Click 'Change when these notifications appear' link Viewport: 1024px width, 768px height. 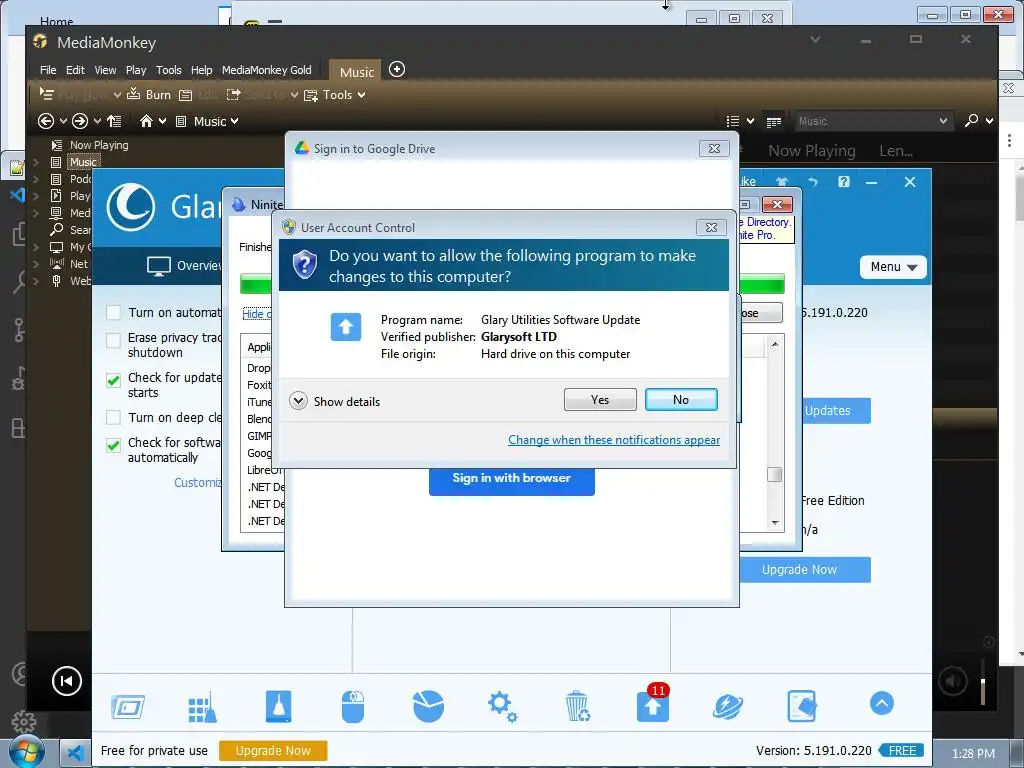point(614,440)
